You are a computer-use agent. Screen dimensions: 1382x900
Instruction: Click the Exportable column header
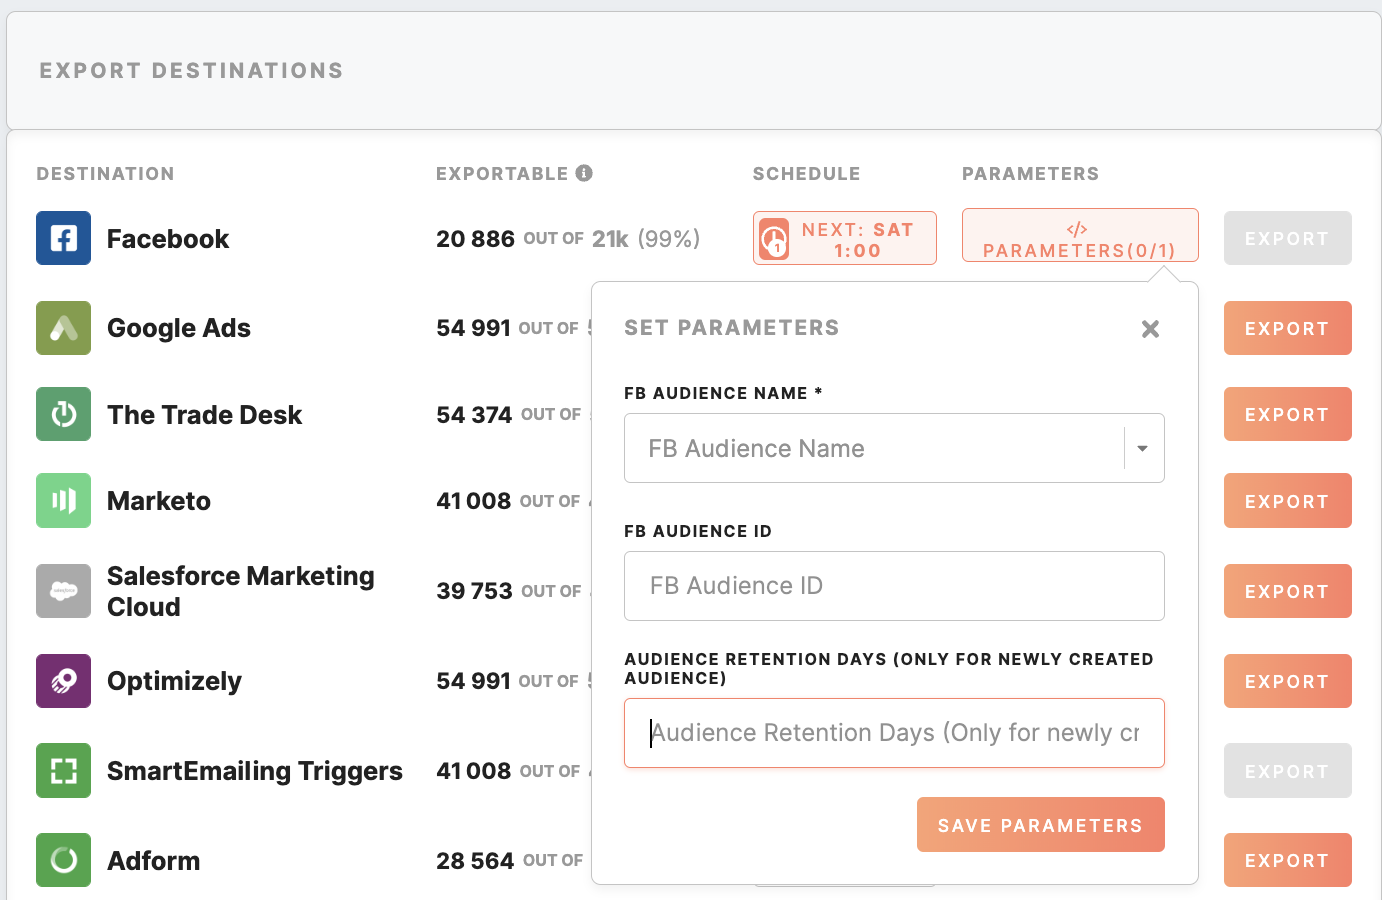502,174
